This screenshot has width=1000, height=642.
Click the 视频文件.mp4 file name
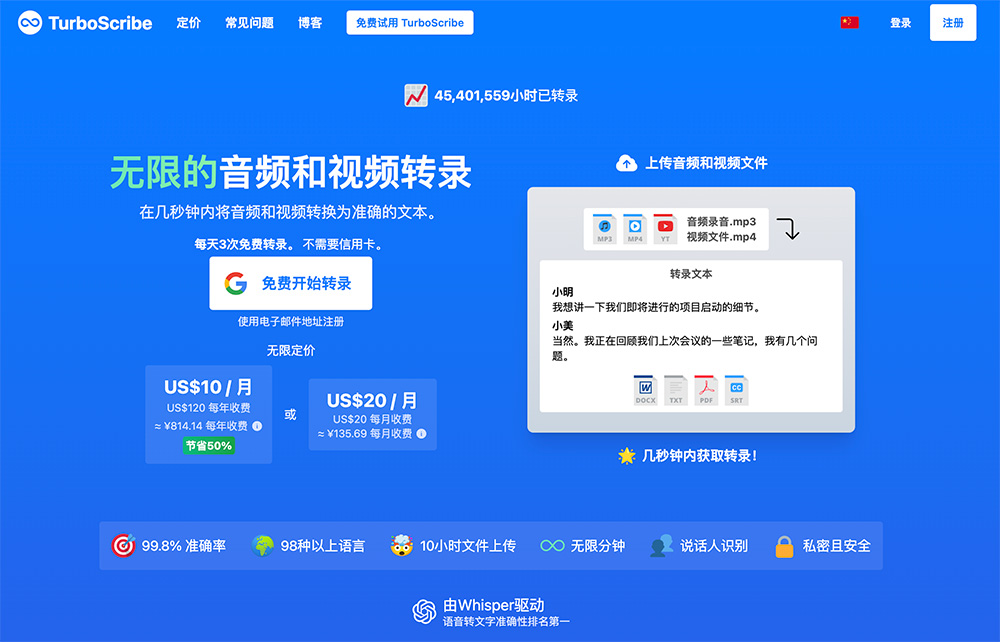(721, 237)
